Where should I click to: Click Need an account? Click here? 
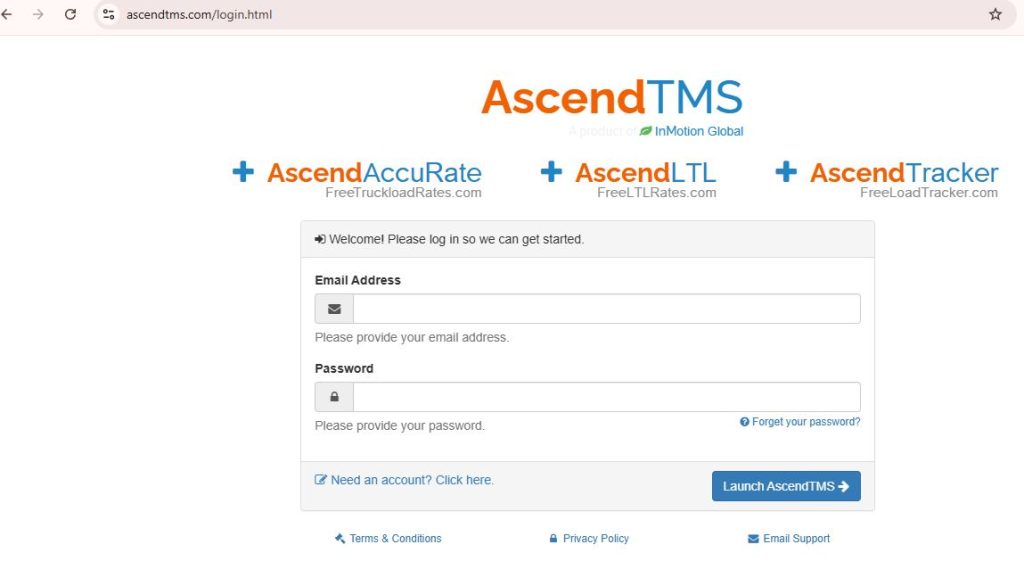click(x=411, y=480)
